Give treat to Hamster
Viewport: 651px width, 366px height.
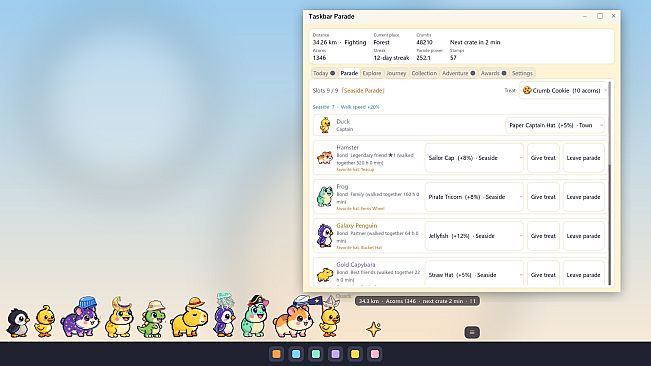point(543,158)
